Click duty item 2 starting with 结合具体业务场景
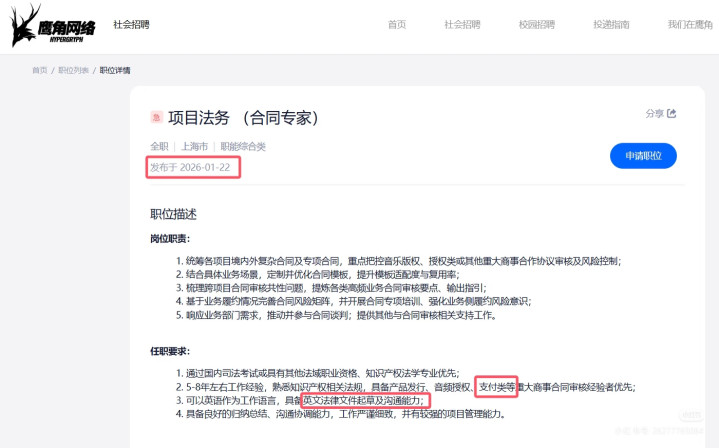This screenshot has height=448, width=719. point(317,274)
